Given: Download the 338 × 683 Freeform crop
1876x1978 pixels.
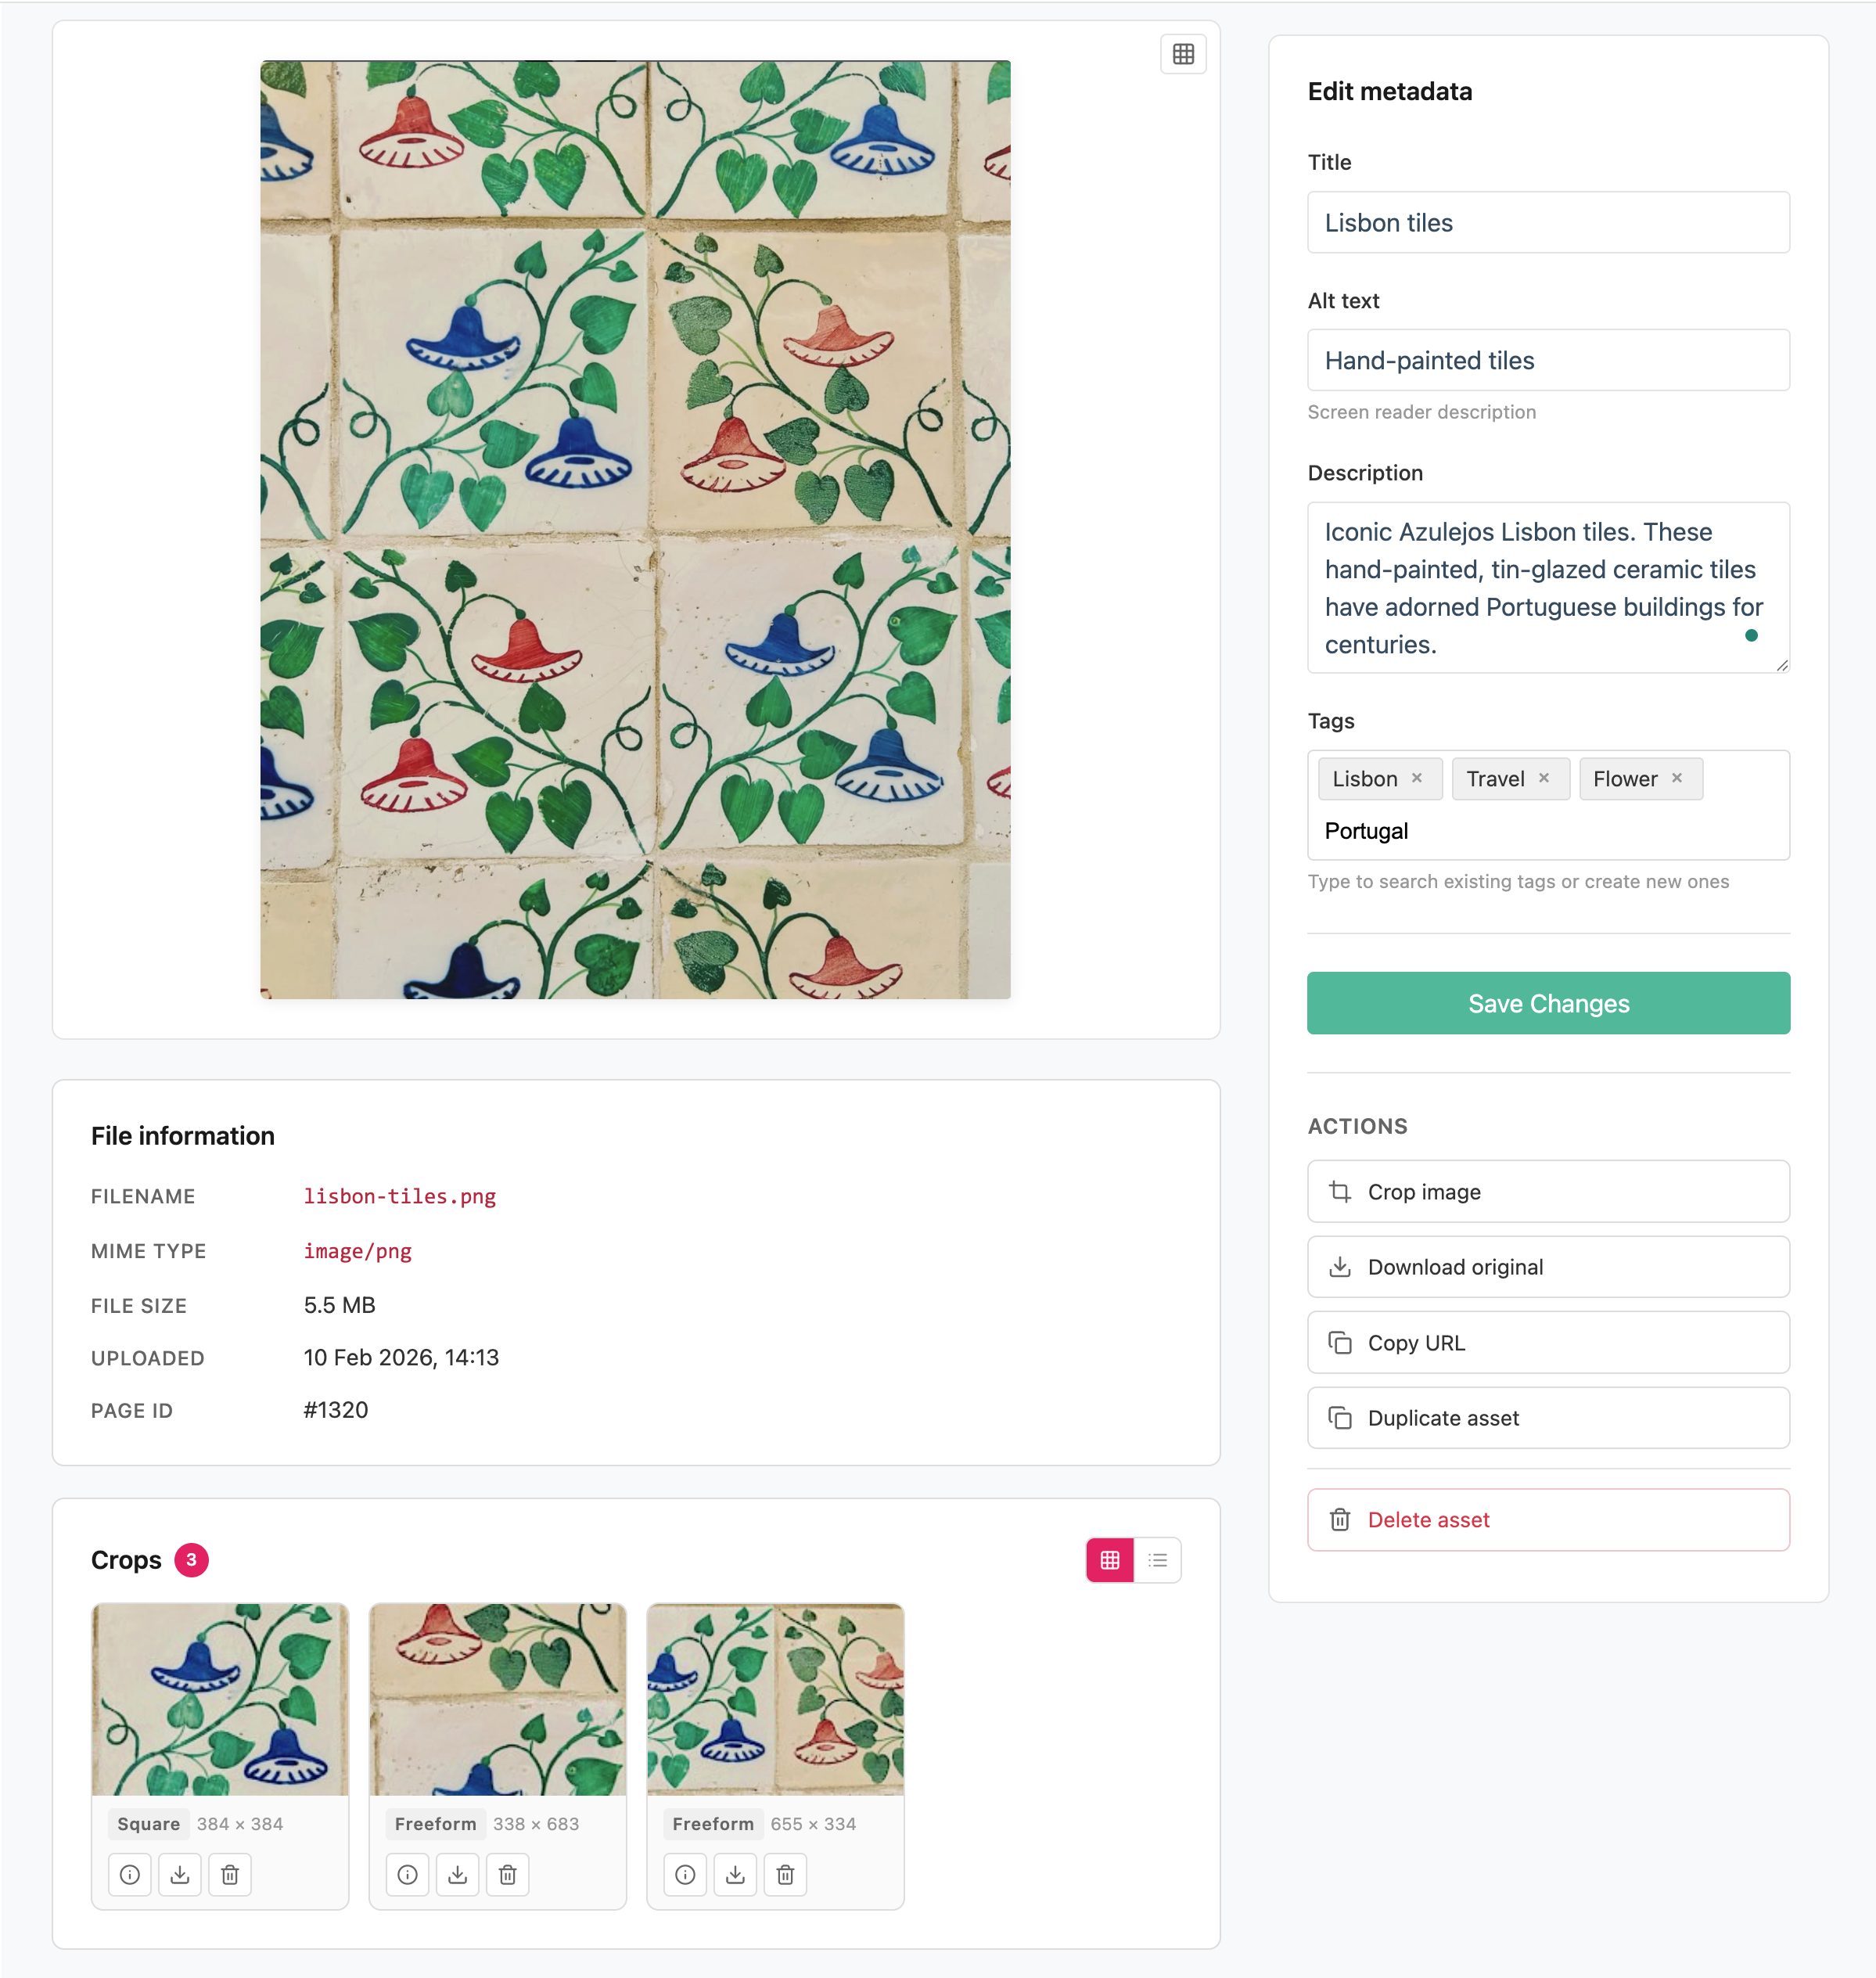Looking at the screenshot, I should (458, 1874).
